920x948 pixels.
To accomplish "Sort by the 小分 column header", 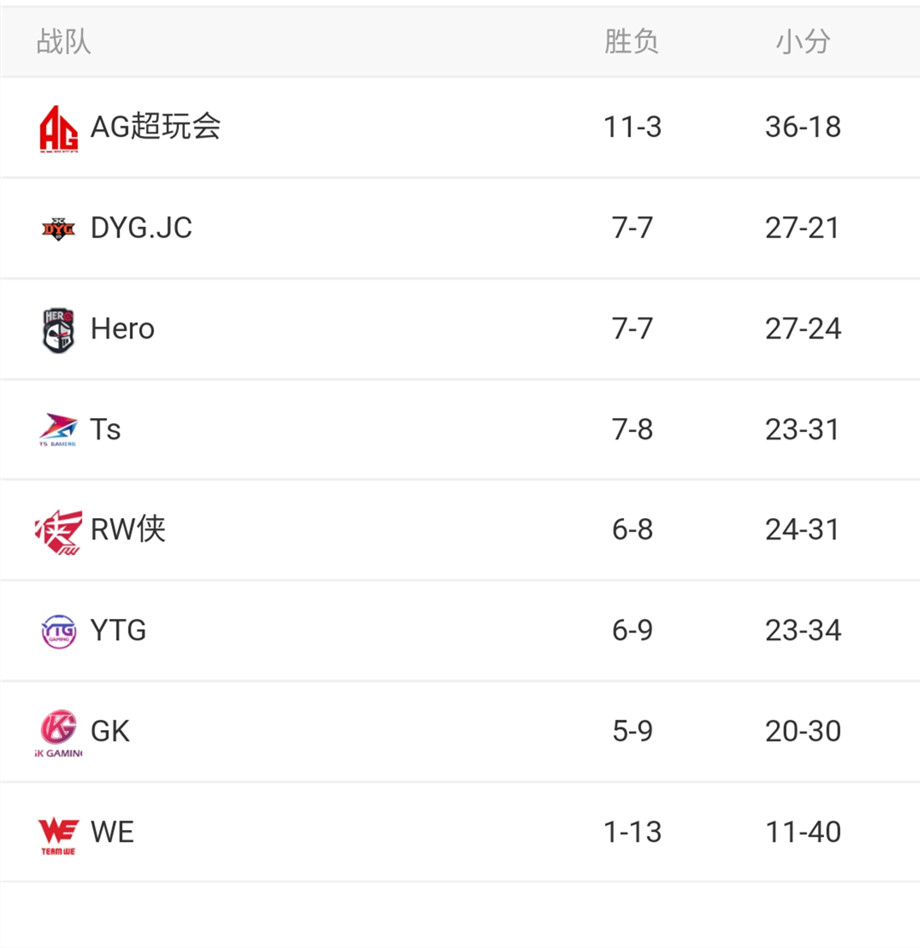I will pos(803,42).
